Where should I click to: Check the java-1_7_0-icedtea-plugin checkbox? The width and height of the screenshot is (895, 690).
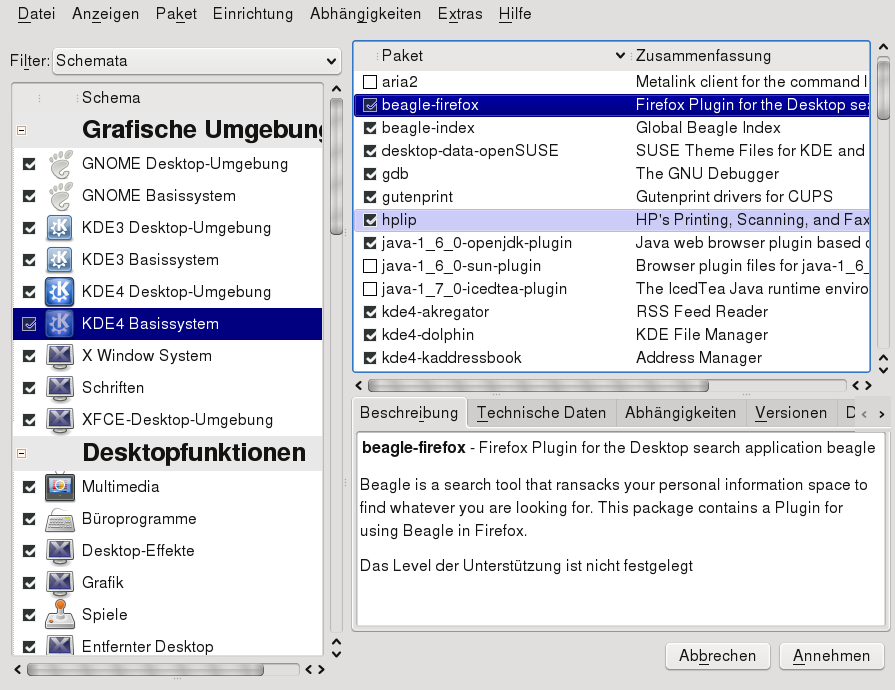point(370,289)
